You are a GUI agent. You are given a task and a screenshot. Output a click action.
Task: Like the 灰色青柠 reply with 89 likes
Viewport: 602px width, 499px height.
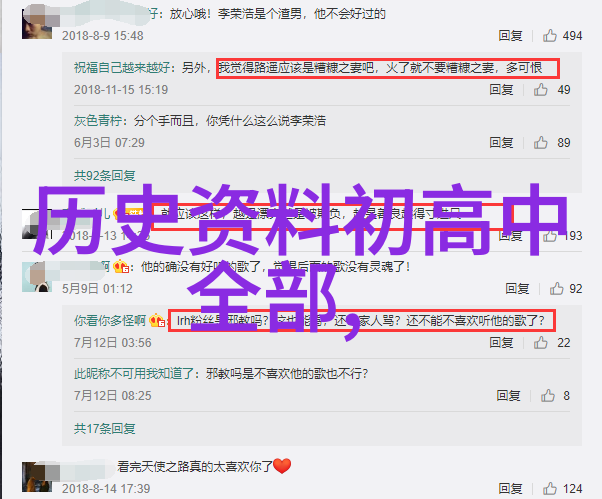[540, 142]
